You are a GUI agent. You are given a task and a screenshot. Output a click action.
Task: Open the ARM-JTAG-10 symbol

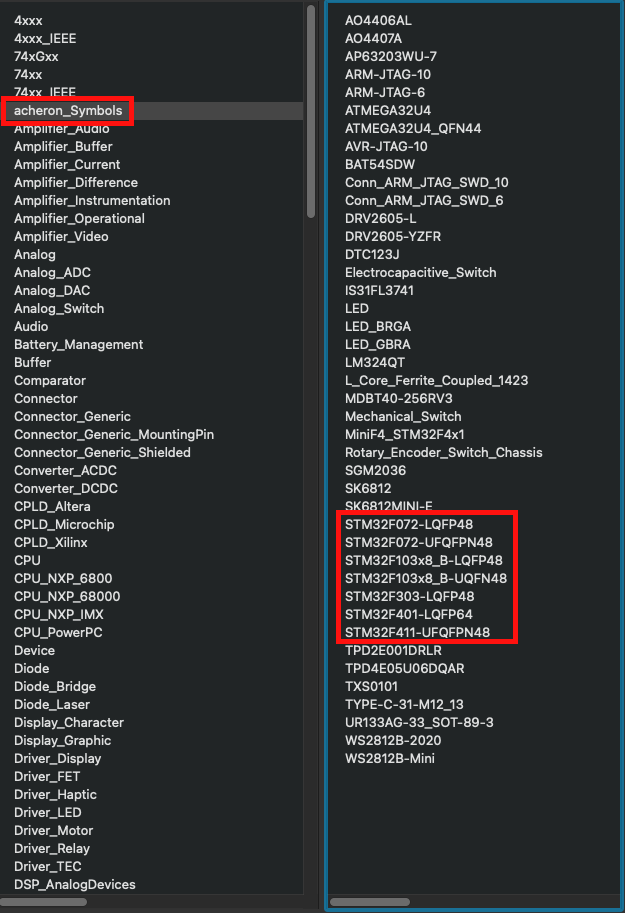[387, 74]
